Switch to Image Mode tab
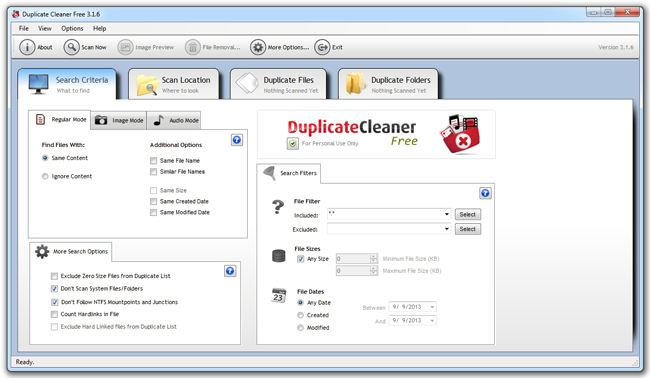650x378 pixels. pyautogui.click(x=119, y=120)
